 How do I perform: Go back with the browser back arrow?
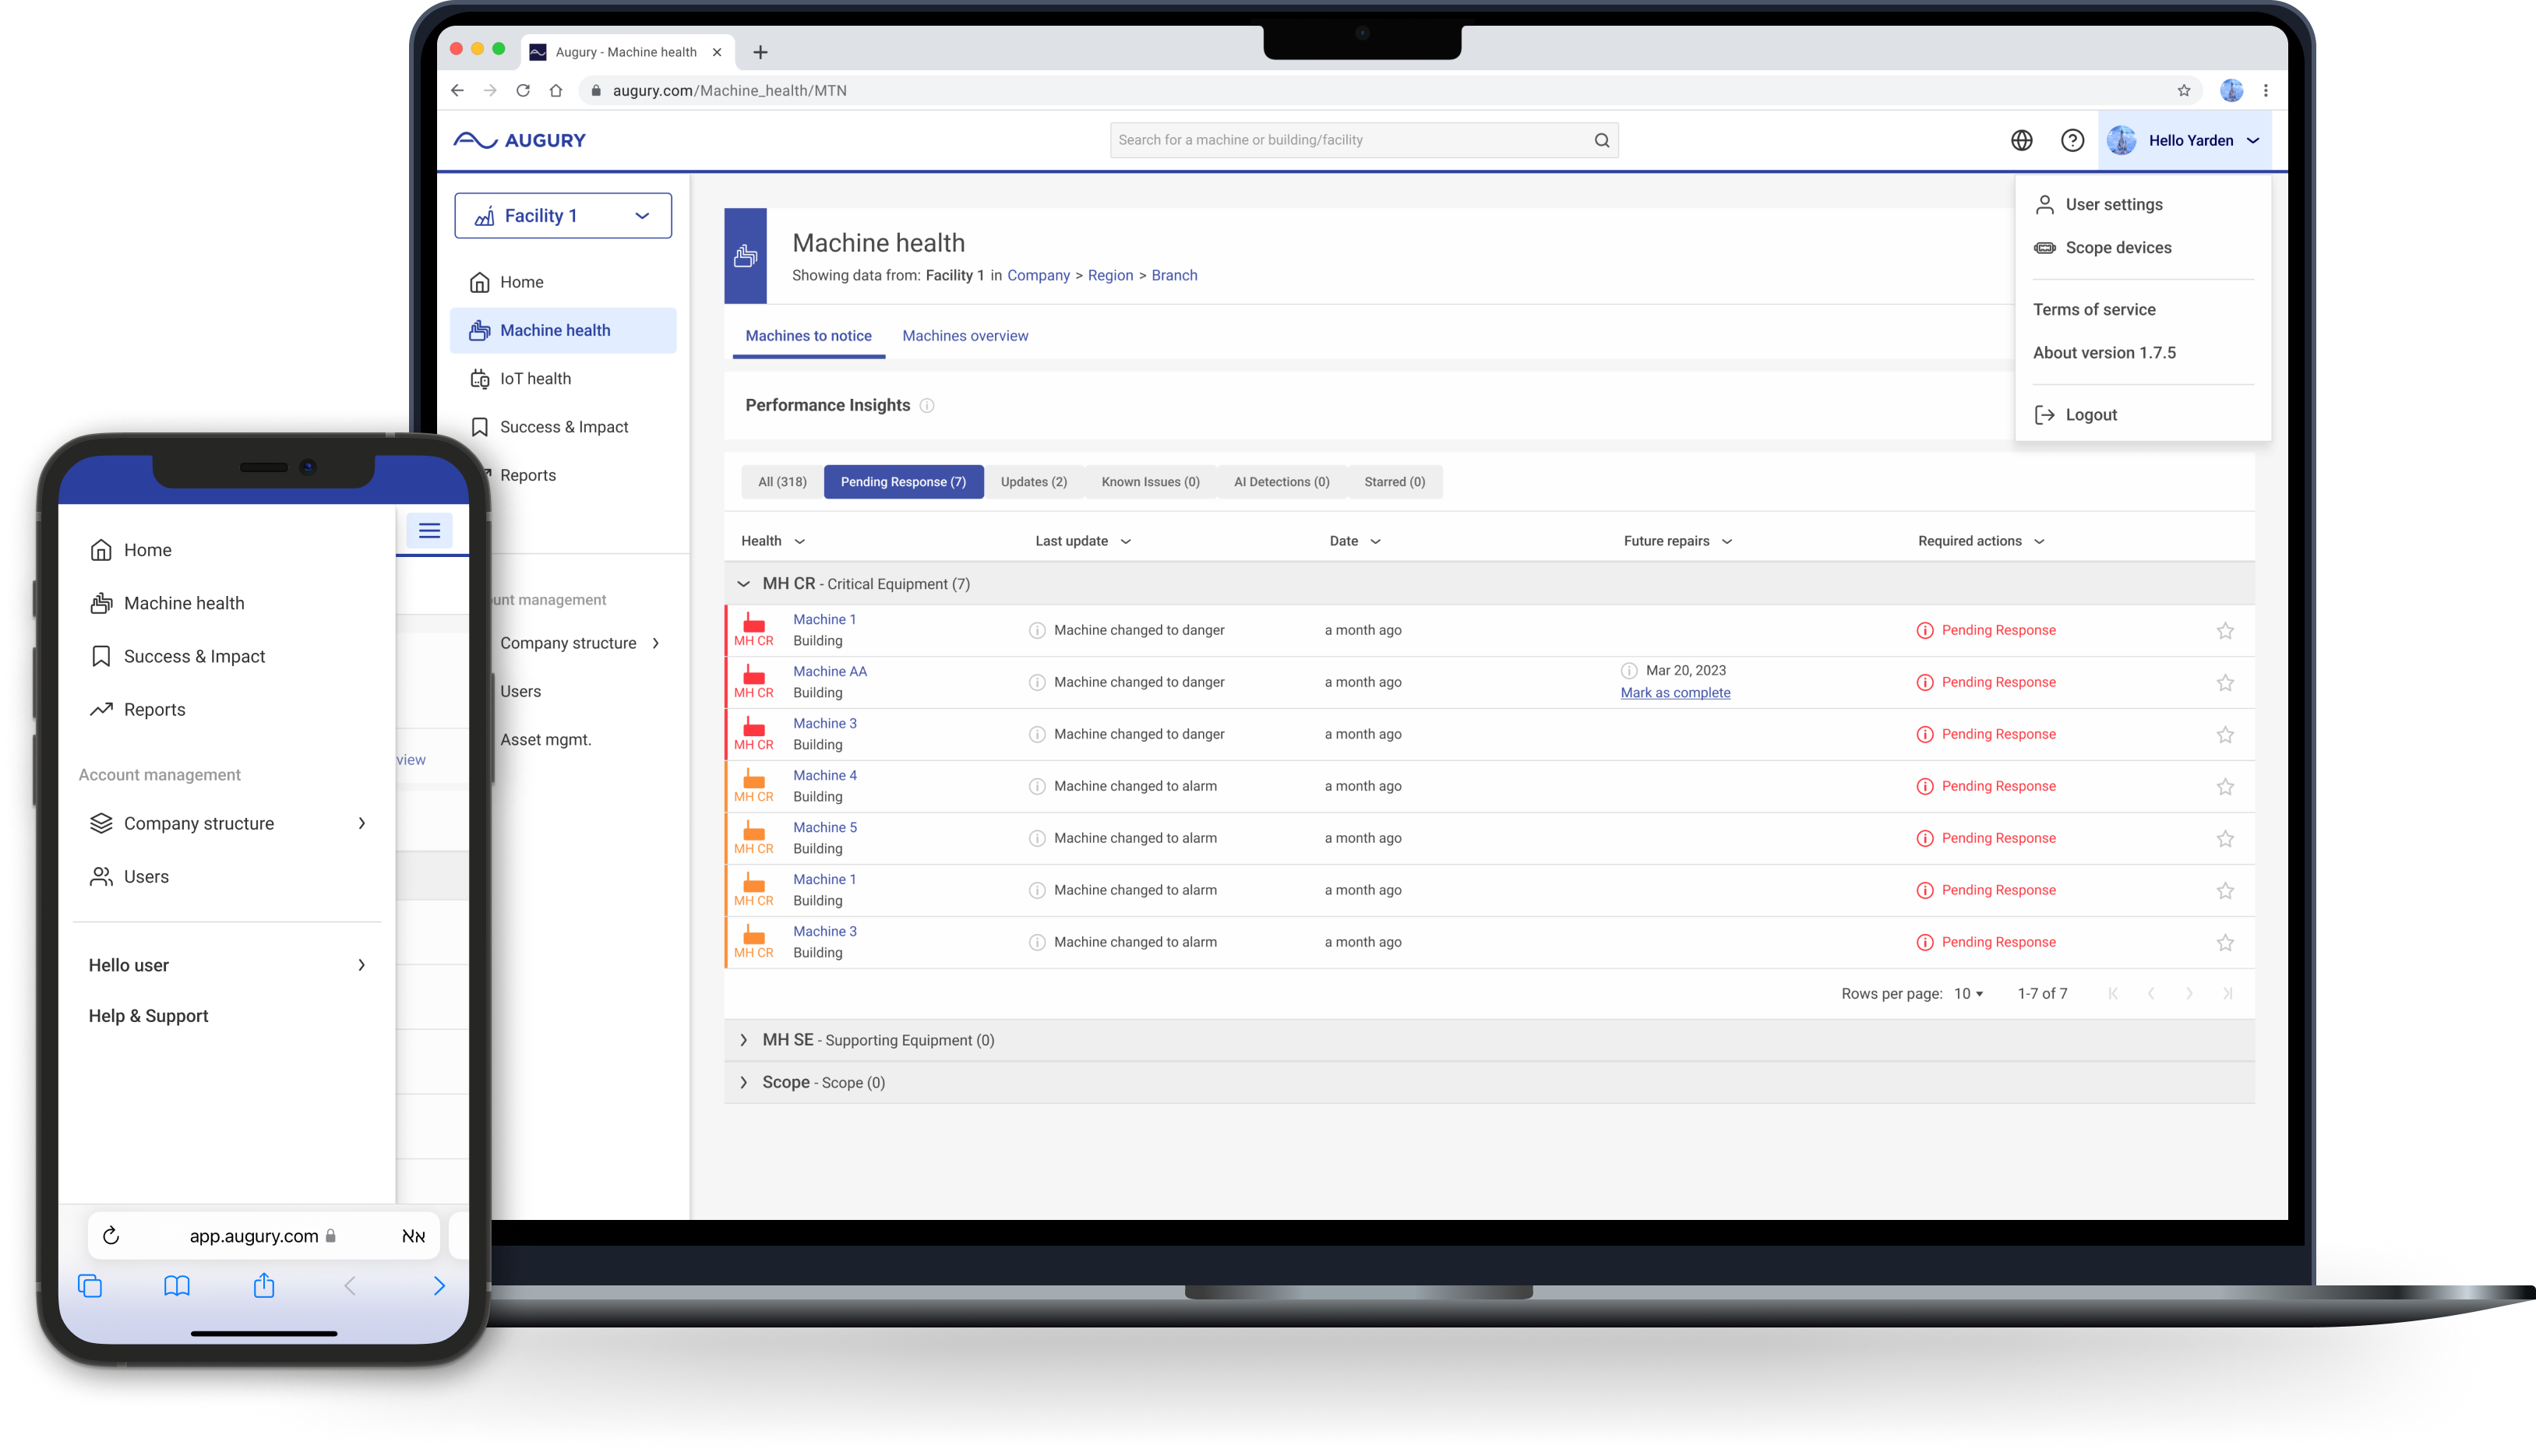(x=457, y=90)
